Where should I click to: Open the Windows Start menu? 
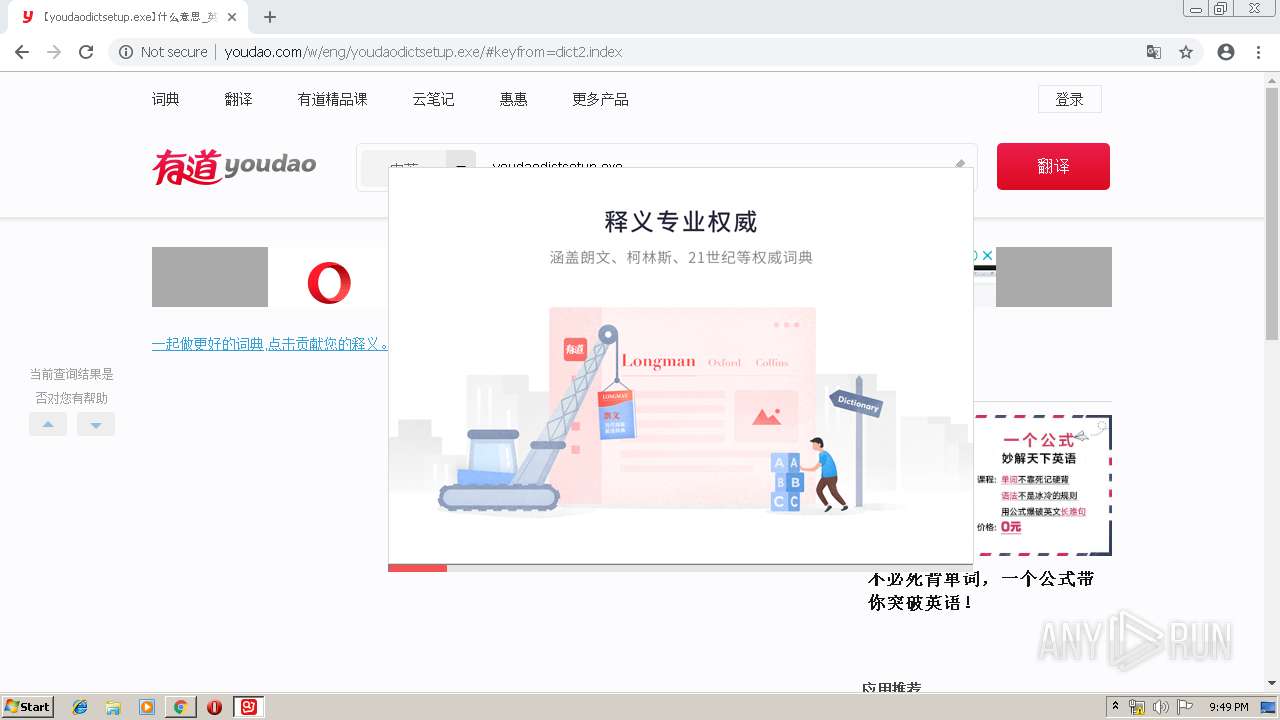tap(28, 707)
